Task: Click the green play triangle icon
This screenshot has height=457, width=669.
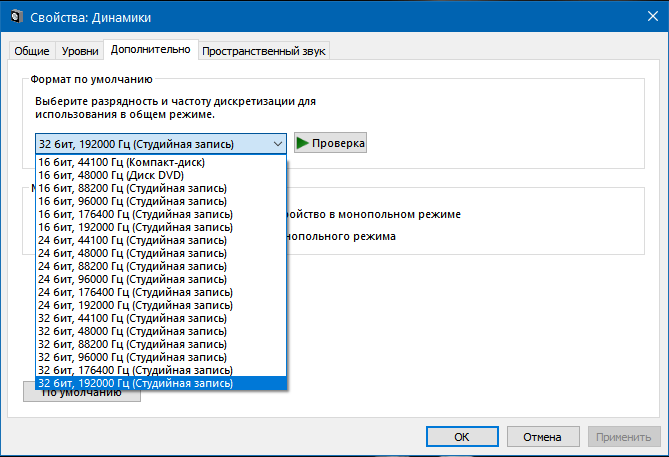Action: click(x=303, y=143)
